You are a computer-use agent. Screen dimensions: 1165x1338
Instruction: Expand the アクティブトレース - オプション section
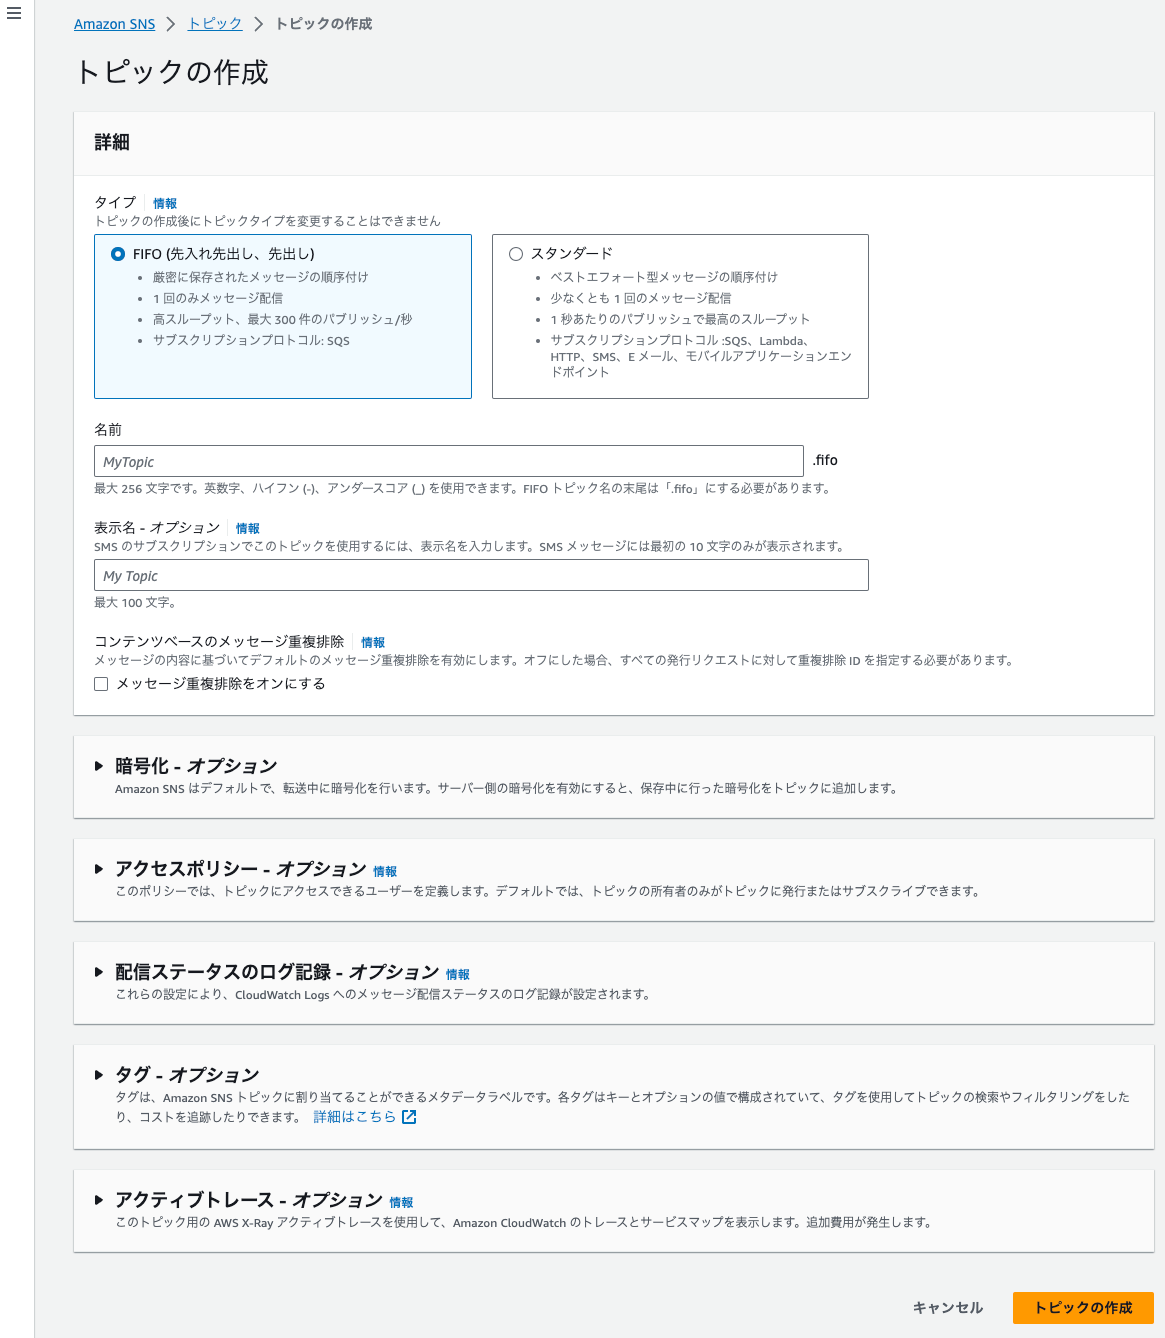pyautogui.click(x=99, y=1200)
